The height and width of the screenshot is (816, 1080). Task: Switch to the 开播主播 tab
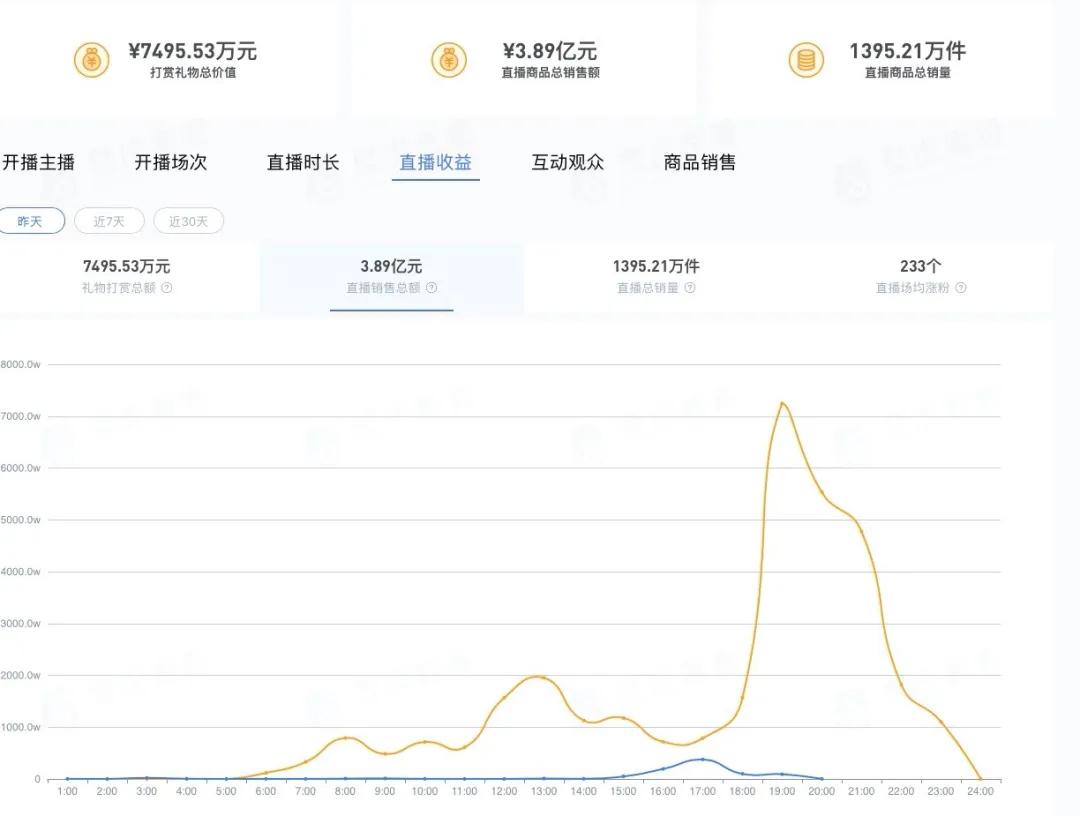tap(43, 162)
